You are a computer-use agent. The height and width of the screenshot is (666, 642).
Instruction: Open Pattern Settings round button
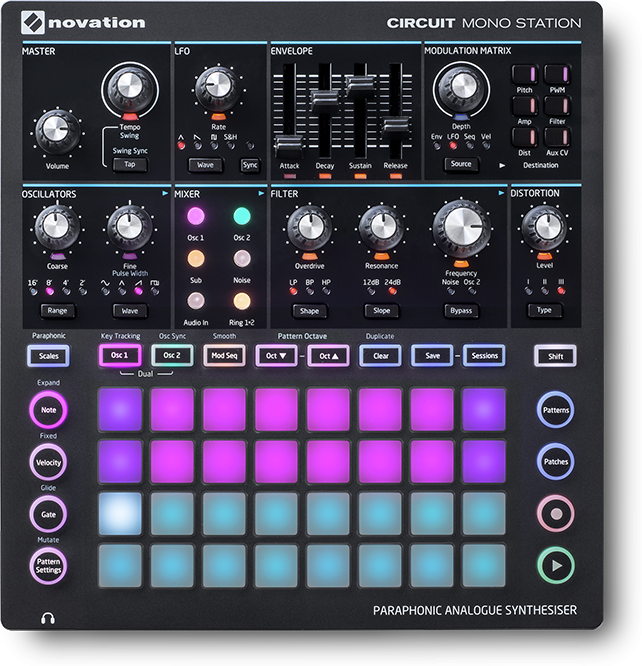tap(48, 566)
